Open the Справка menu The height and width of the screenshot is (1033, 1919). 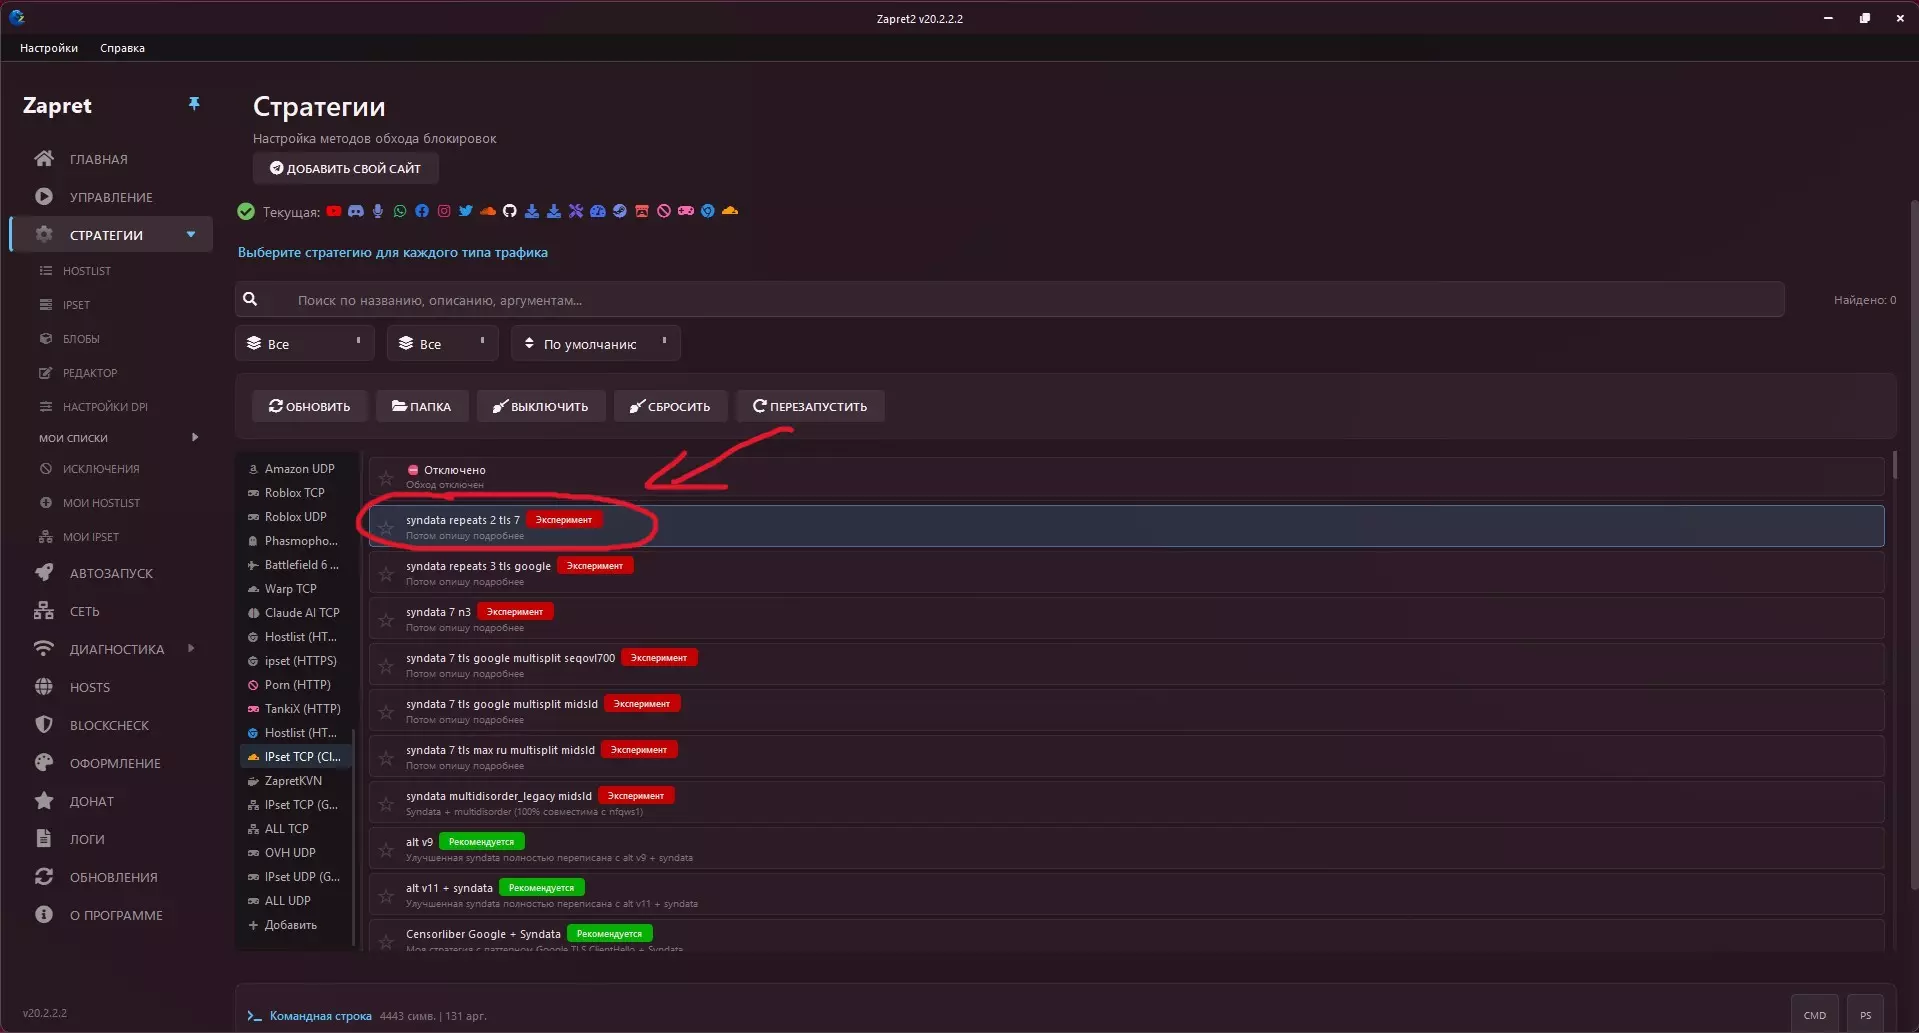point(122,48)
